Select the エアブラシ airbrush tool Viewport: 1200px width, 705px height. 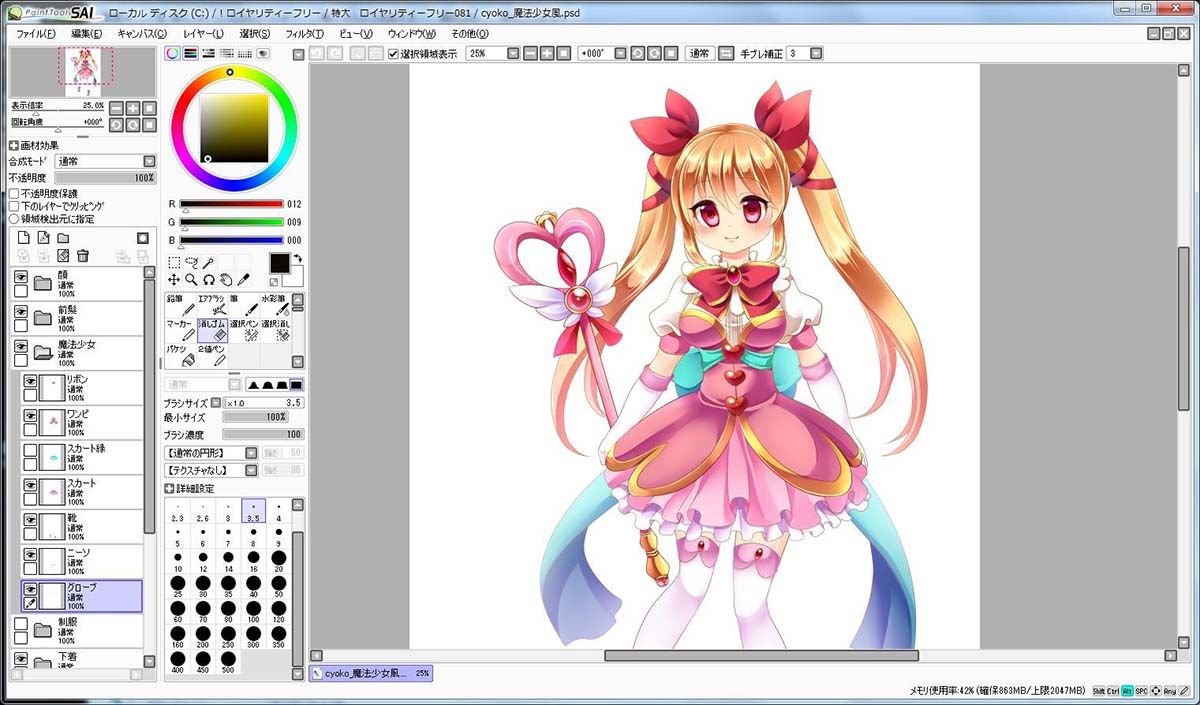212,304
